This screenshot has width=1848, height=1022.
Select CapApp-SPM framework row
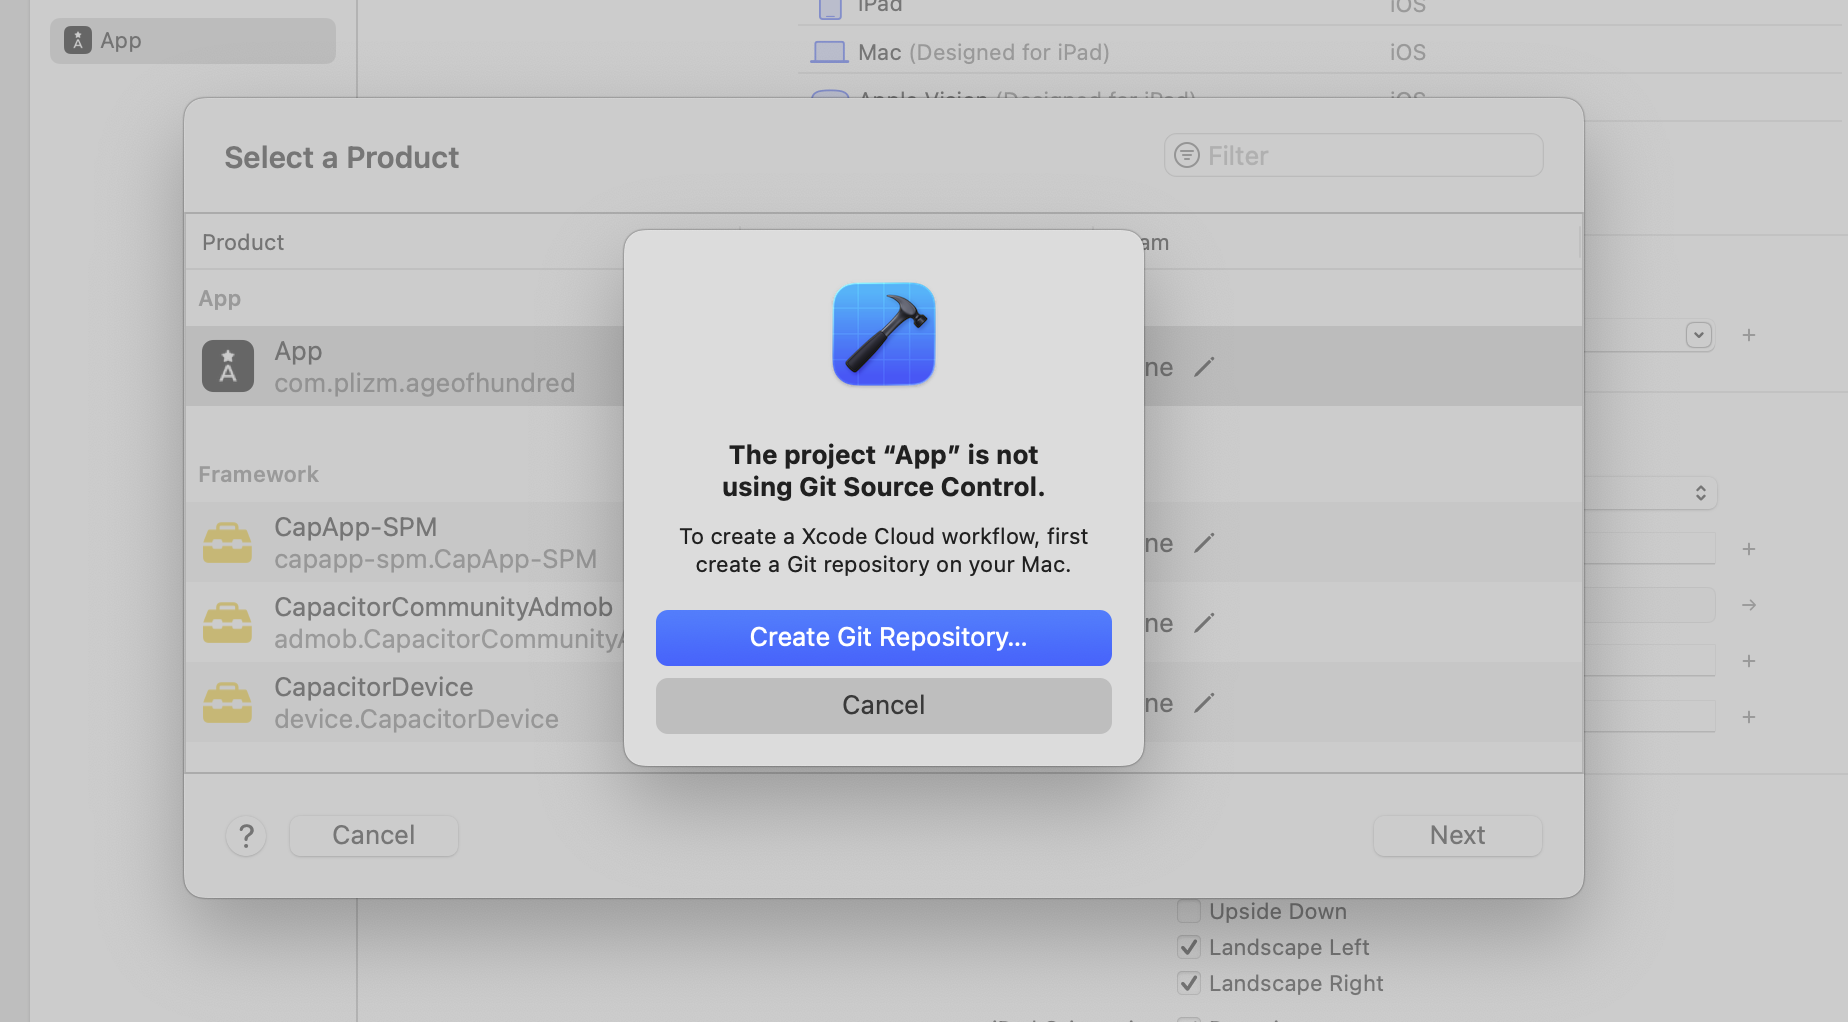[x=884, y=542]
